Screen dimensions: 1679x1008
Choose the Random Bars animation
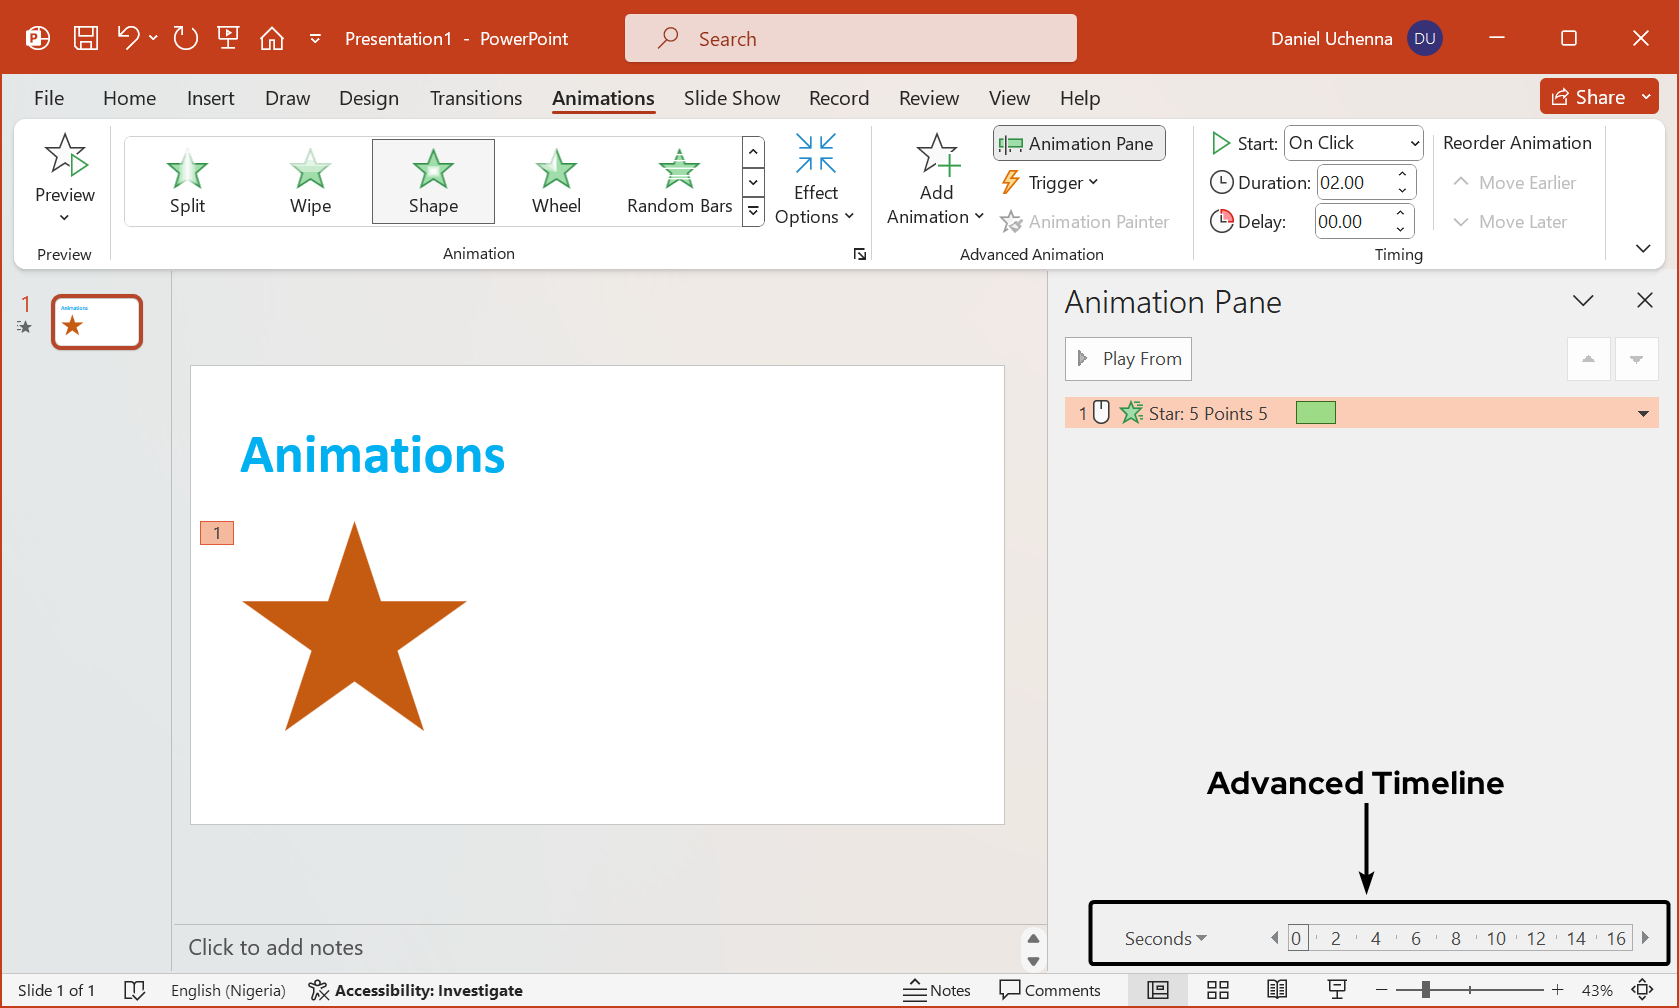click(x=679, y=181)
